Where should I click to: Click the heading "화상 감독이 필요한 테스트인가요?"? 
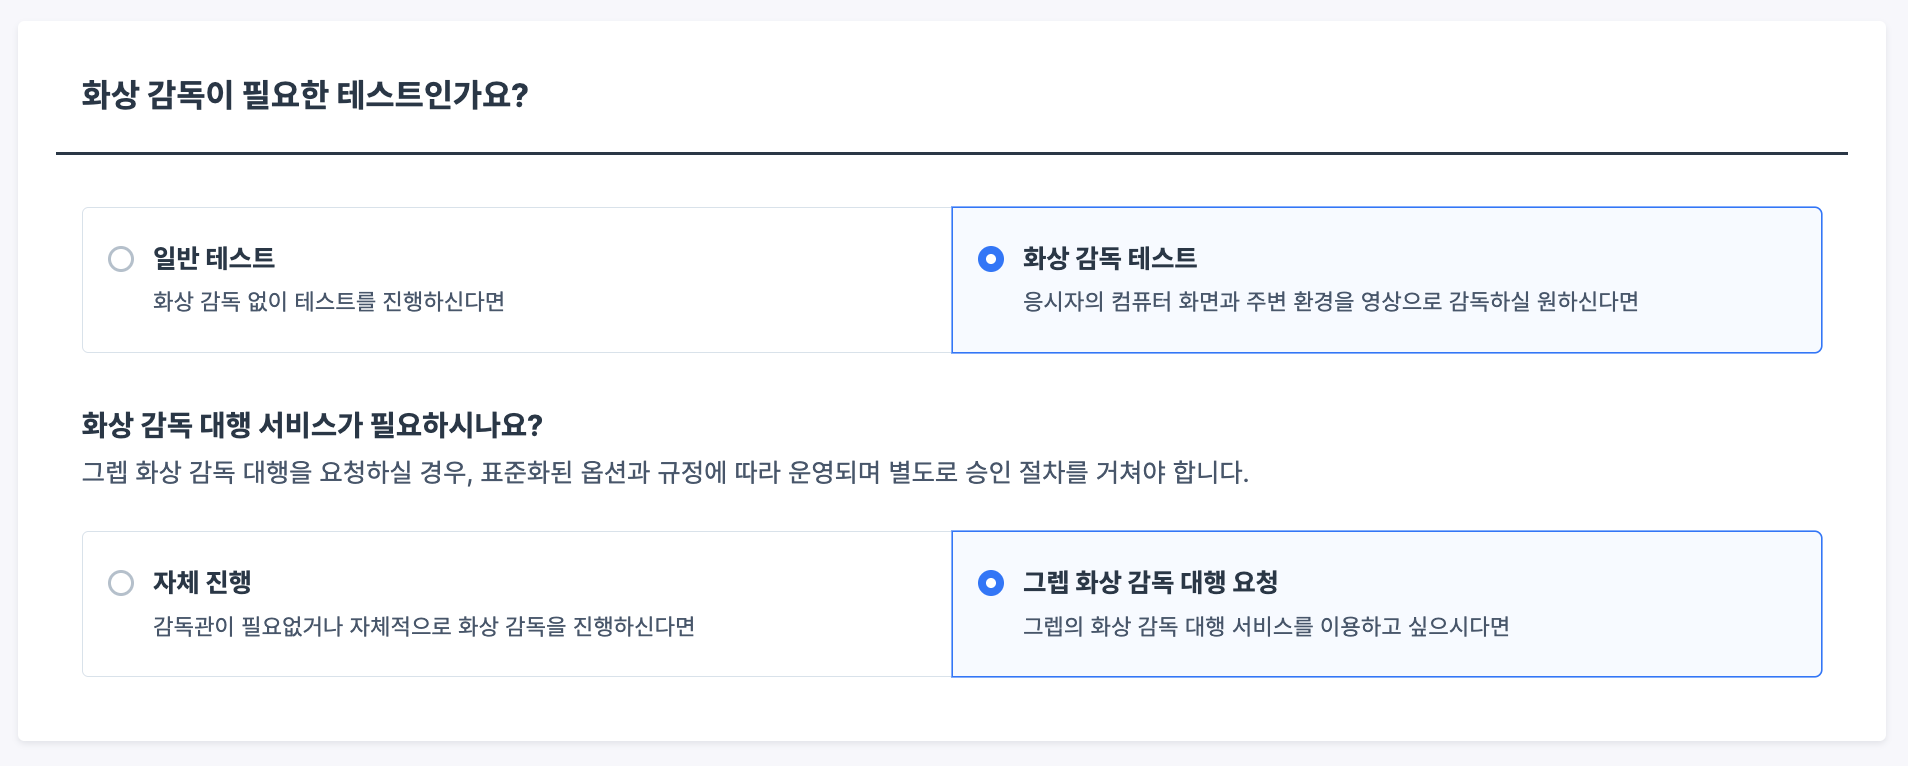click(304, 95)
